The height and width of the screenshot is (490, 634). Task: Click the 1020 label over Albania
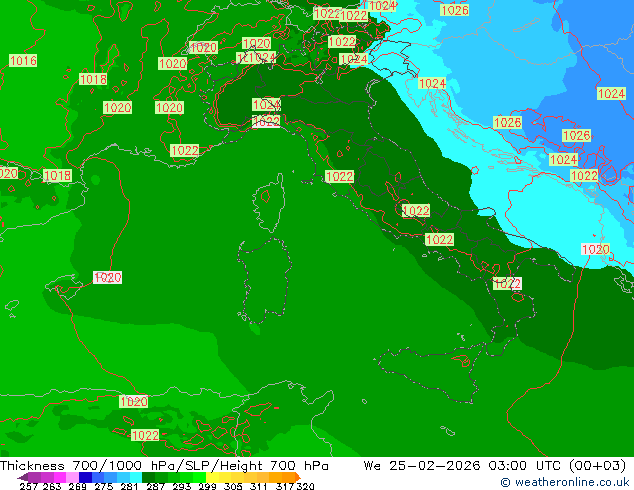pos(595,249)
